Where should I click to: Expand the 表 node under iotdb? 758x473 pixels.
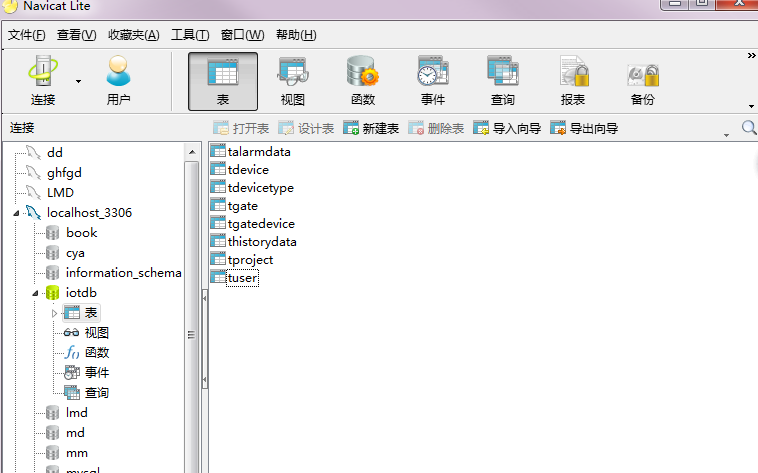pyautogui.click(x=54, y=313)
